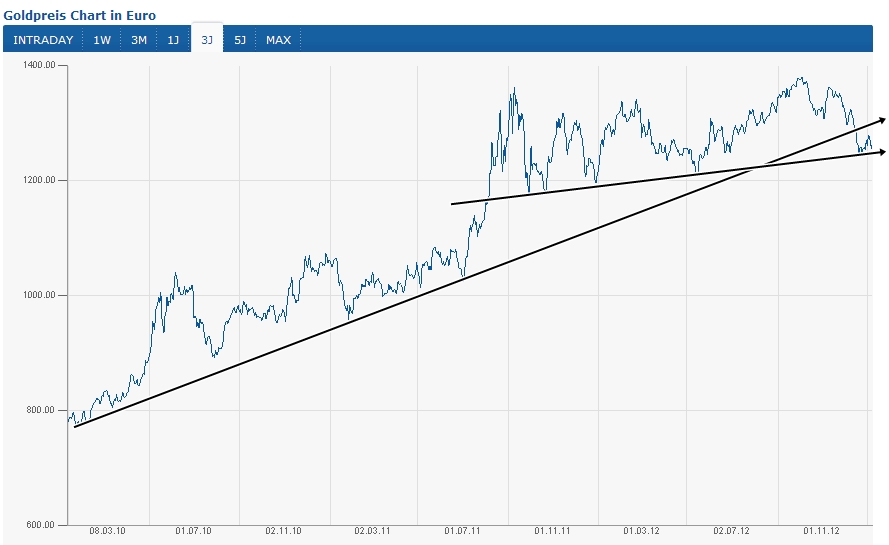Screen dimensions: 889x545
Task: Show the 3M chart period
Action: [139, 40]
